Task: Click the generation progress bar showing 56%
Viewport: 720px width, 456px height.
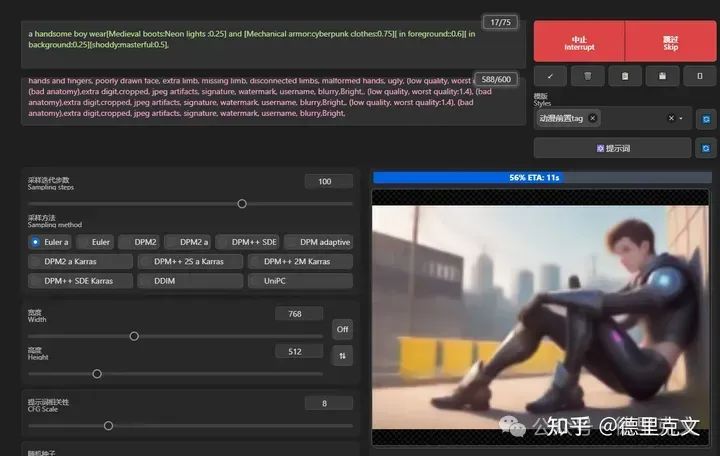Action: [542, 177]
